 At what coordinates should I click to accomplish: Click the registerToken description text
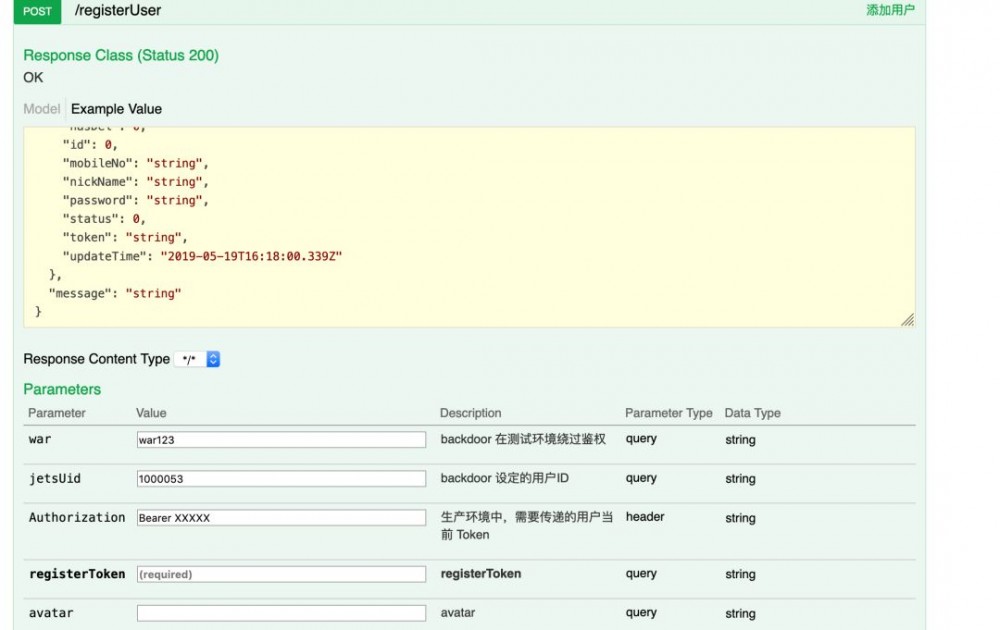481,573
